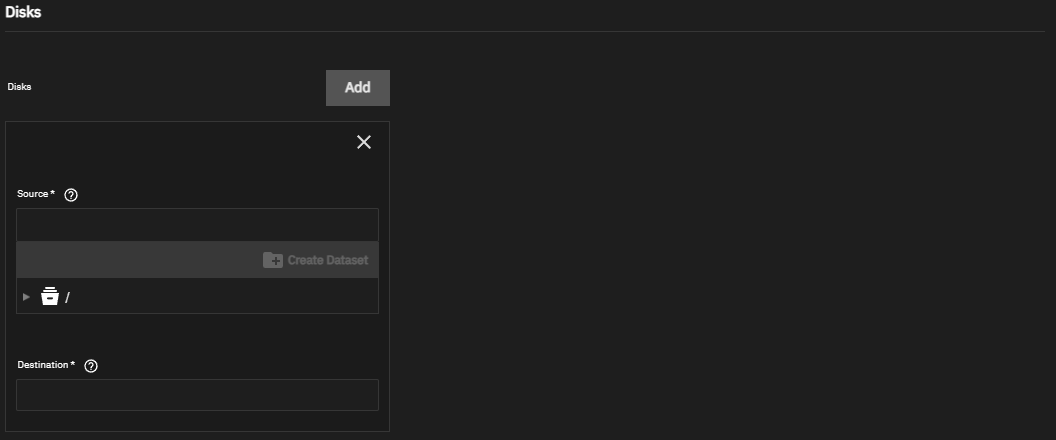Click the blank tree row area right of slash

click(x=220, y=297)
